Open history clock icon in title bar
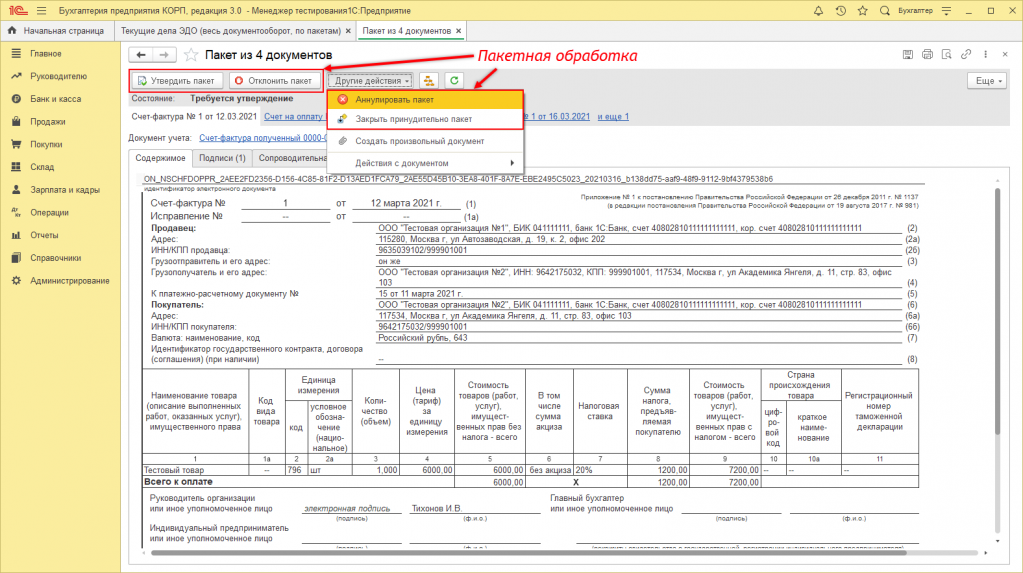Screen dimensions: 1023x573 pos(840,10)
